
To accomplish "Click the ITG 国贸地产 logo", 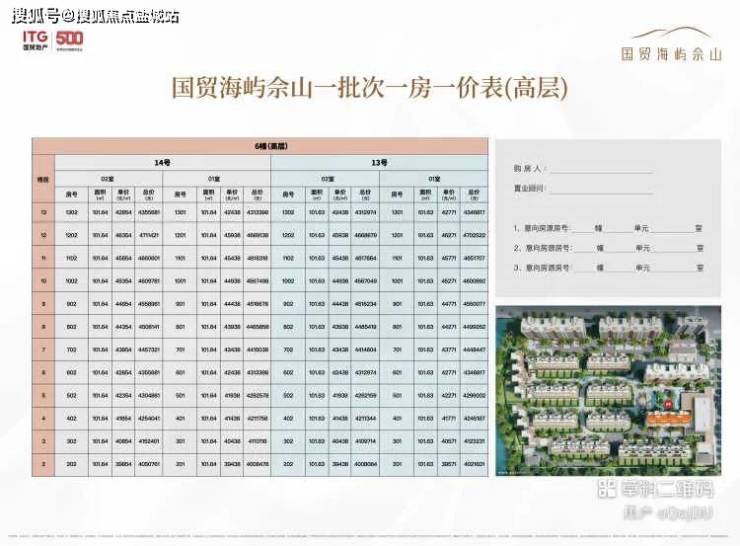I will 35,41.
